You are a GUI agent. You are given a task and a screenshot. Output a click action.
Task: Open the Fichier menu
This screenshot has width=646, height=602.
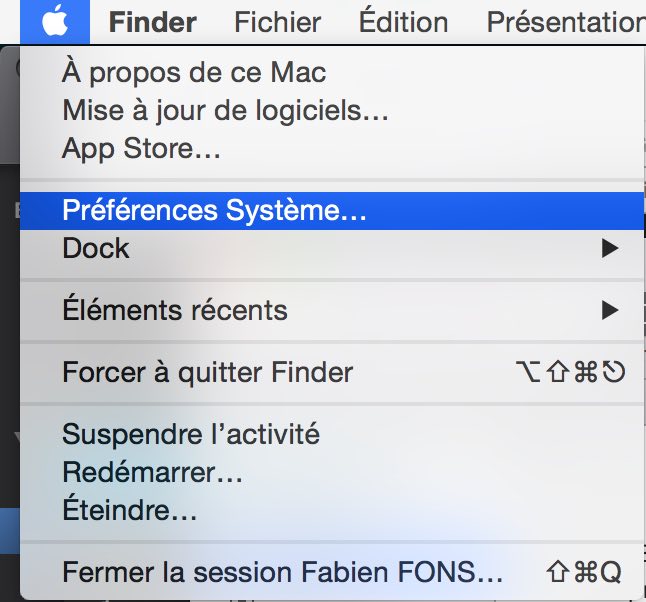tap(277, 22)
